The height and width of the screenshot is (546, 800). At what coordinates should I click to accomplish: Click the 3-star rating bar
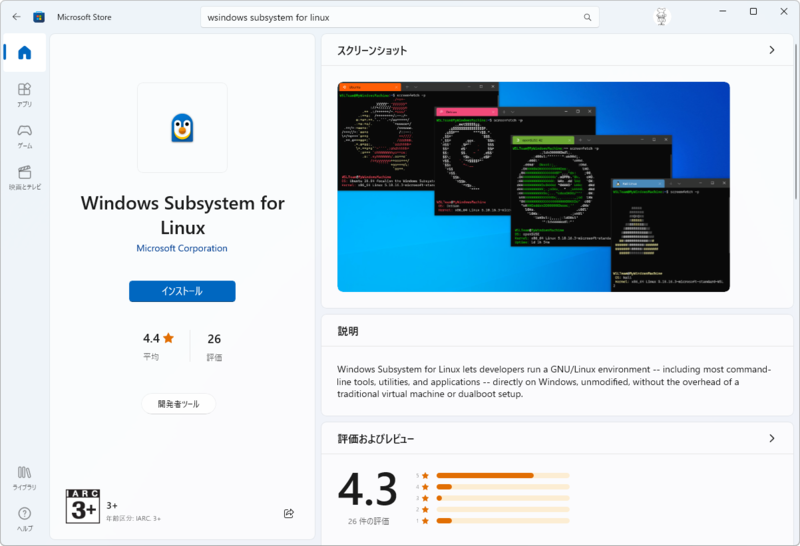[x=503, y=498]
